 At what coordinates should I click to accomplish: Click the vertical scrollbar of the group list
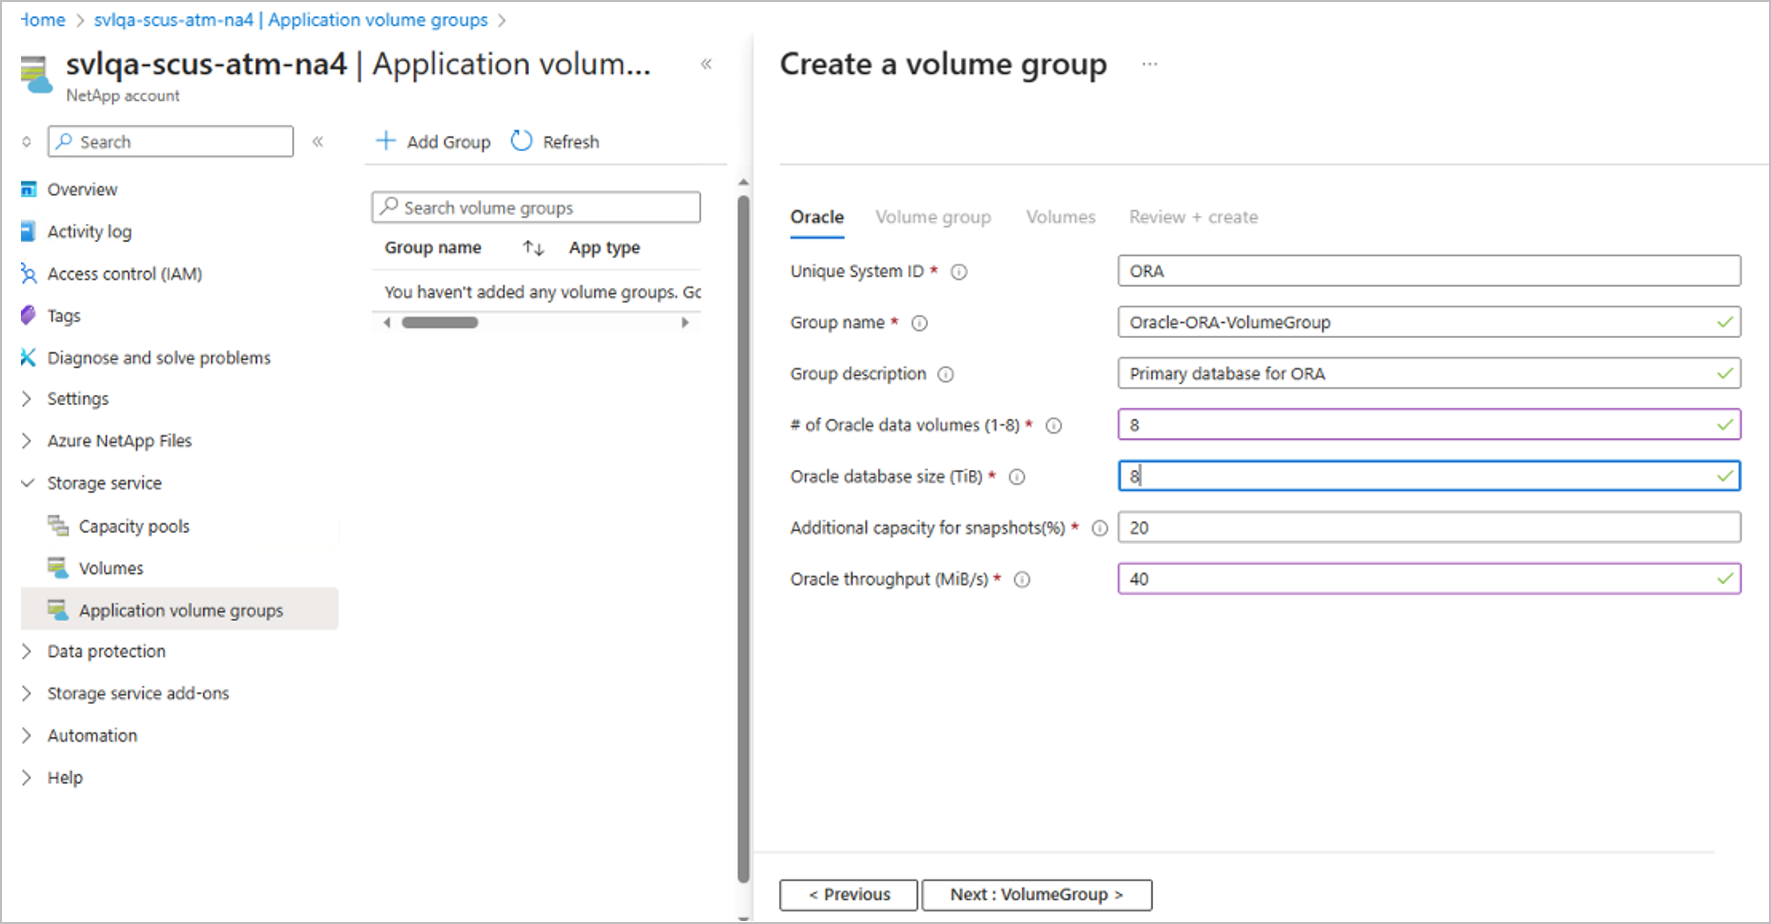pyautogui.click(x=743, y=538)
